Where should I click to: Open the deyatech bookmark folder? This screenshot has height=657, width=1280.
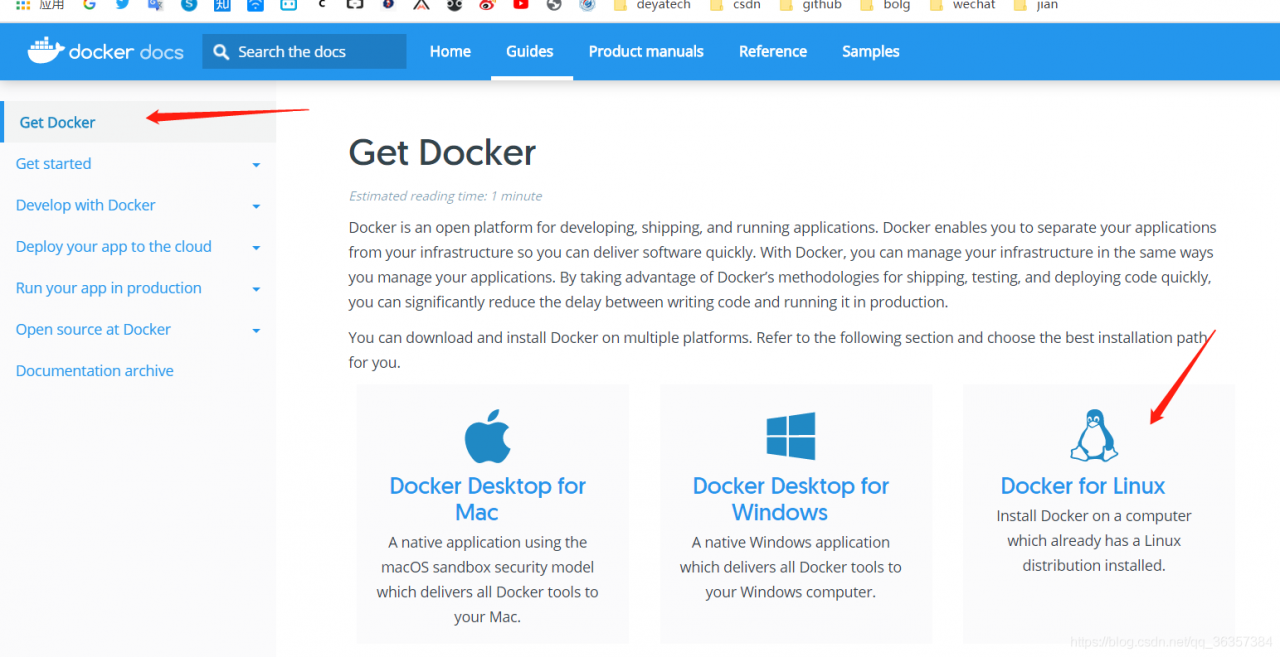[x=651, y=5]
